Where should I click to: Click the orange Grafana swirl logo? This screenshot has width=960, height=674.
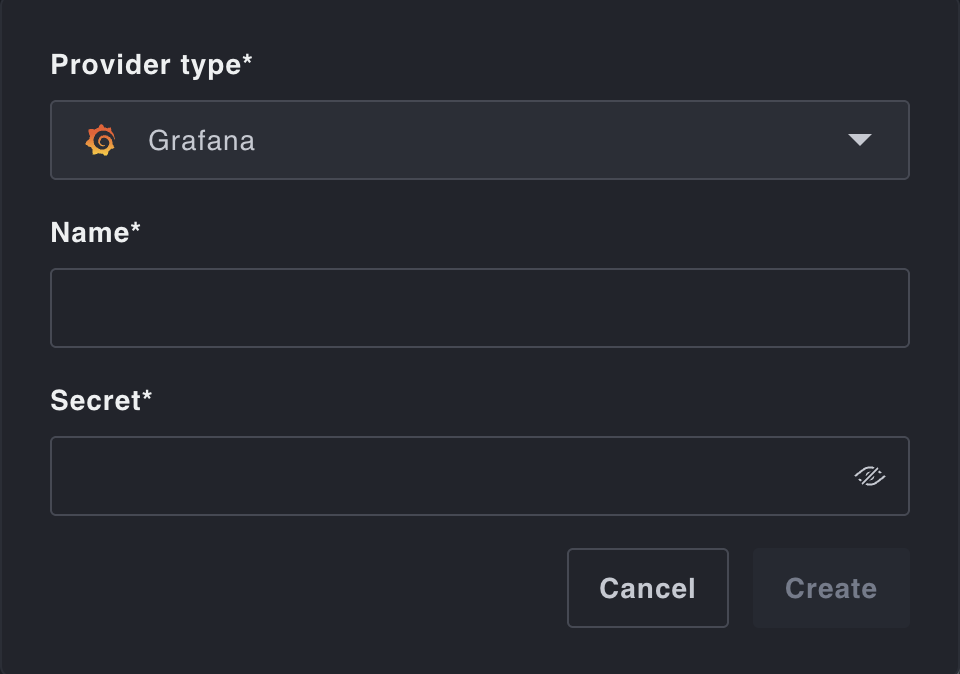pyautogui.click(x=100, y=140)
